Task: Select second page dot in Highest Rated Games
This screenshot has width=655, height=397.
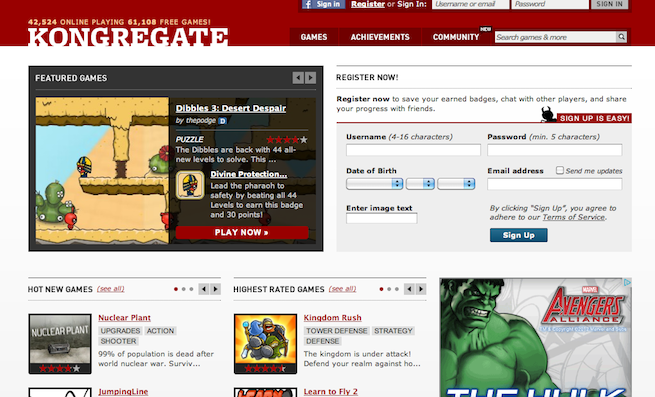Action: [x=389, y=289]
